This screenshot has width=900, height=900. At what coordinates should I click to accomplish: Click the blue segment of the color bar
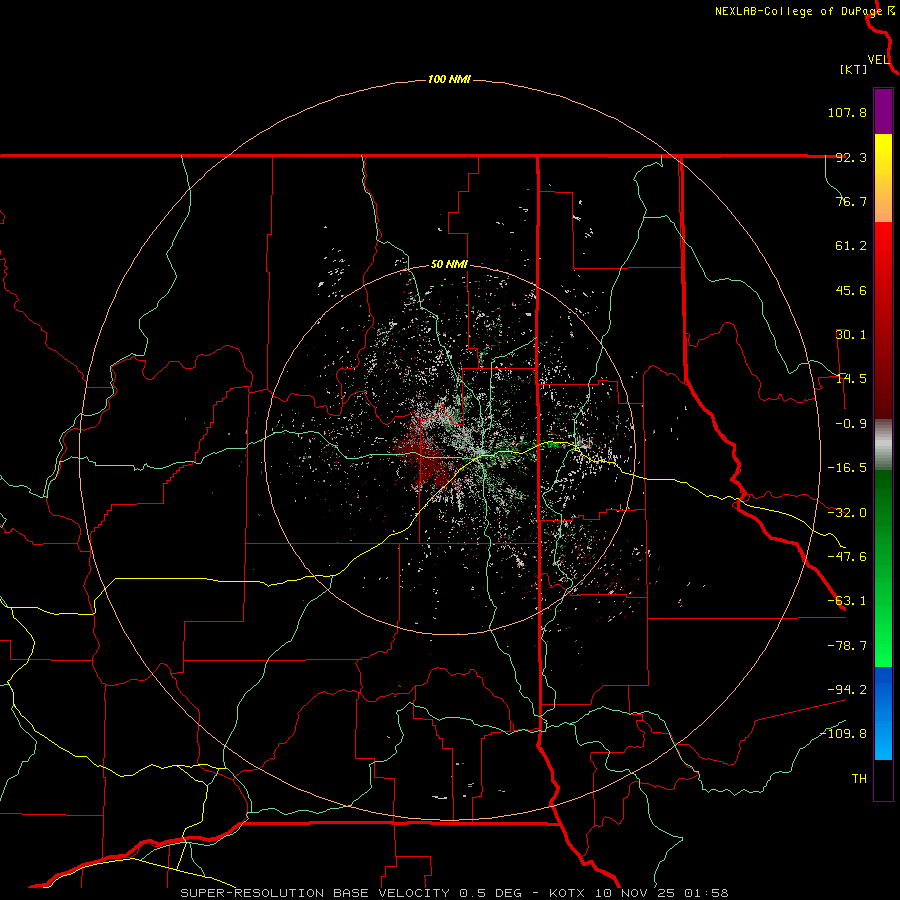883,713
